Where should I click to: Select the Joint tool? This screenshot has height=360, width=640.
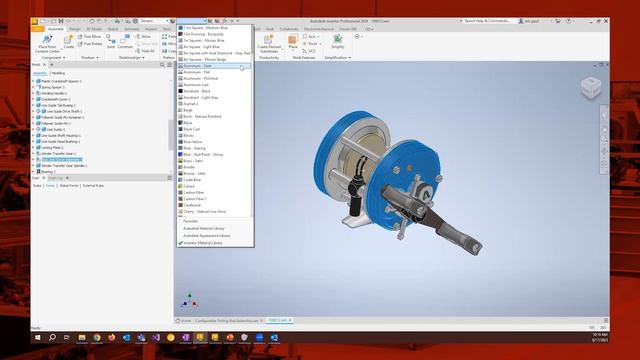tap(111, 42)
